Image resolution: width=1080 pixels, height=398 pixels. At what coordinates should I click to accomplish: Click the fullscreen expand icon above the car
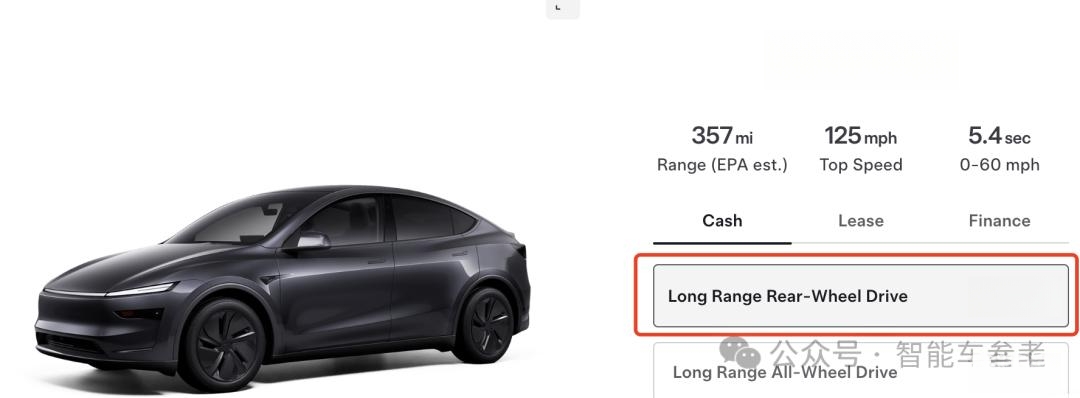(x=562, y=8)
